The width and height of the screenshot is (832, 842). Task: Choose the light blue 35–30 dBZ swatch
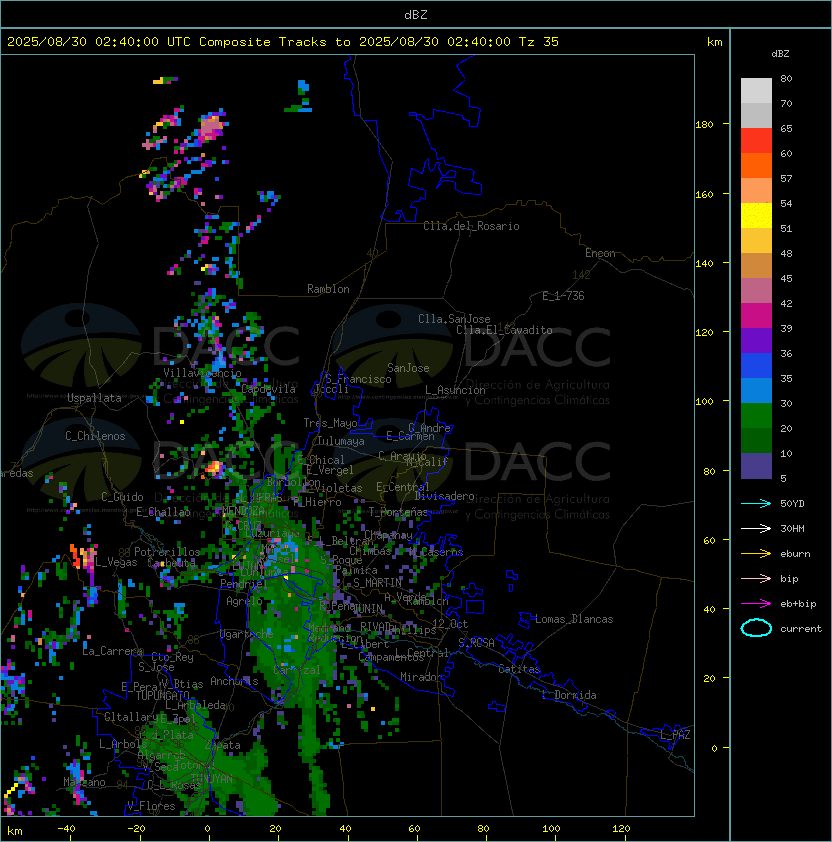tap(756, 390)
